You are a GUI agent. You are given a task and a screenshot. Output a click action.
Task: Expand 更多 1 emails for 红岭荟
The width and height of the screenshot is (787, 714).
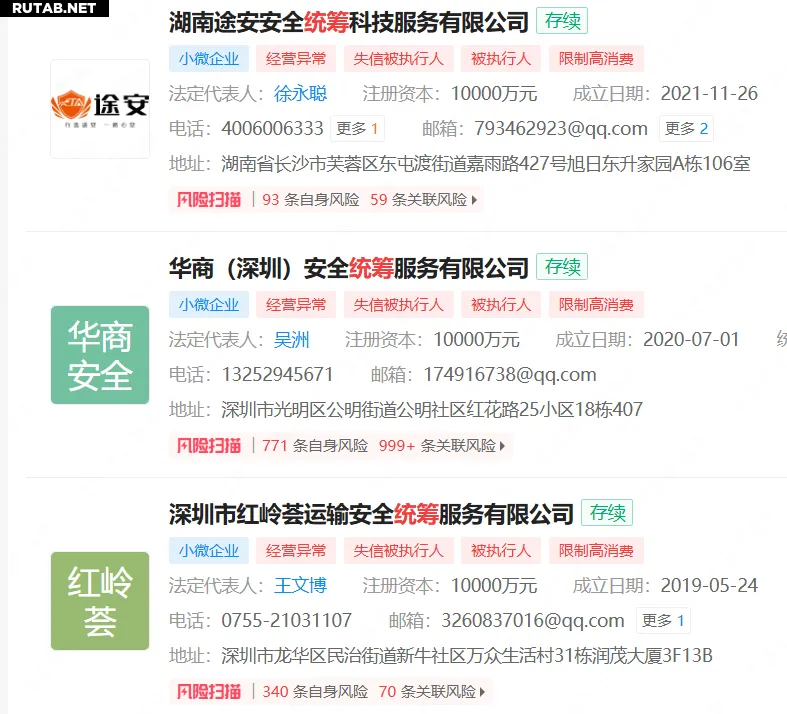[x=664, y=621]
